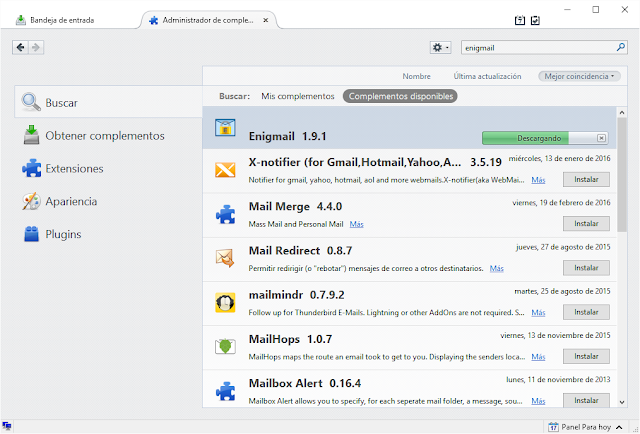Viewport: 640px width, 434px height.
Task: Select the Mis complementos filter
Action: tap(298, 96)
